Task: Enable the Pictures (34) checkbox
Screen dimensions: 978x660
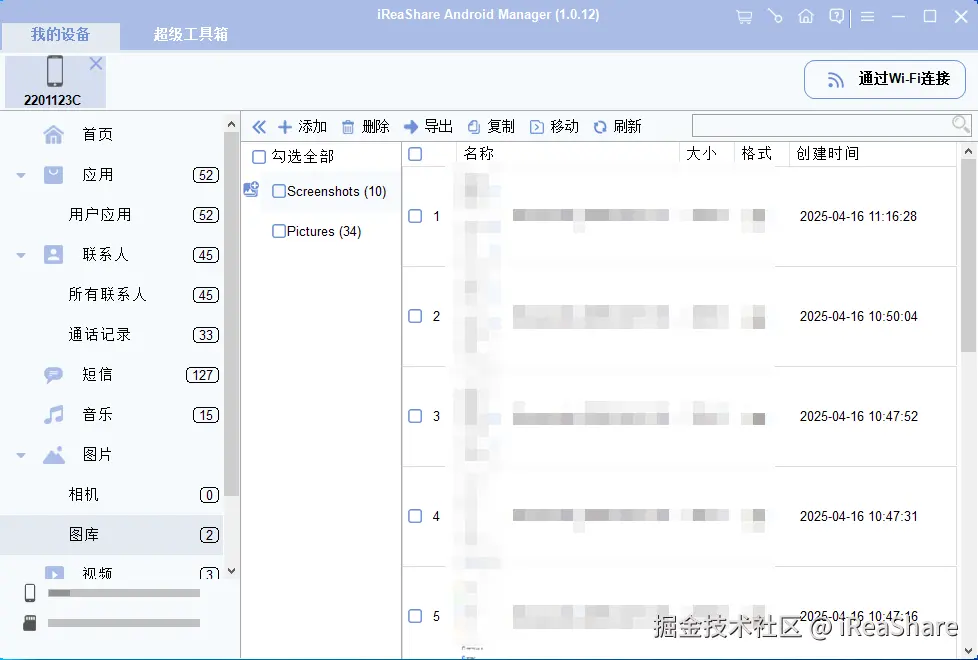Action: coord(278,231)
